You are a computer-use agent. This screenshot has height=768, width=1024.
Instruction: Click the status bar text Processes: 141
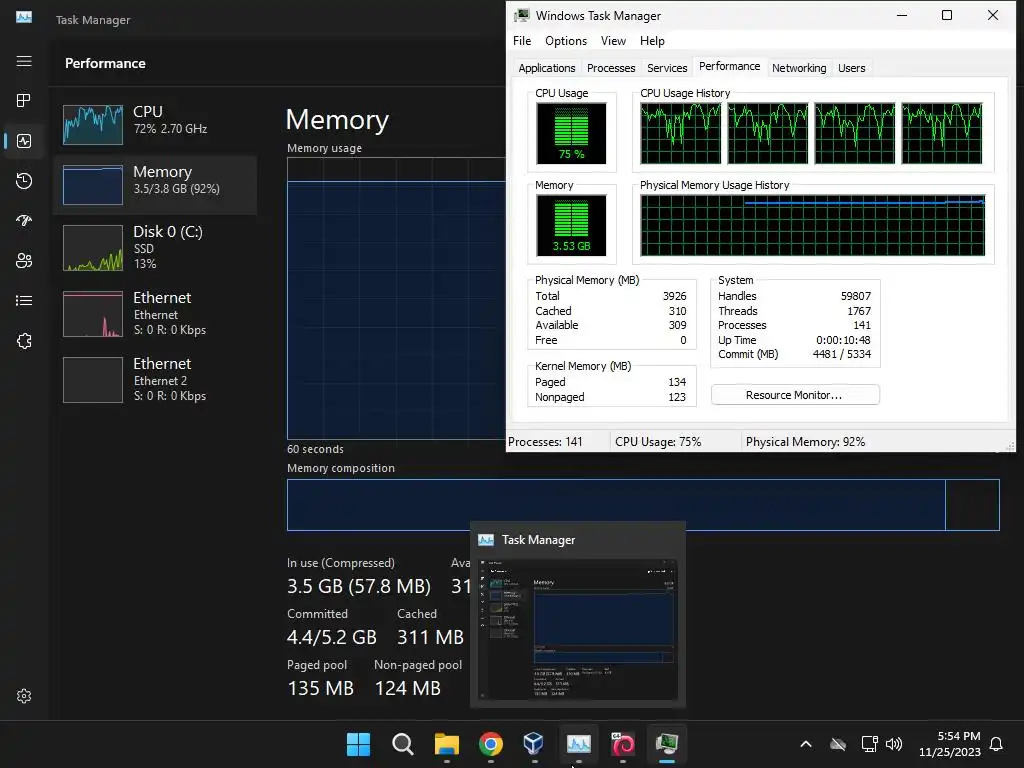point(545,442)
